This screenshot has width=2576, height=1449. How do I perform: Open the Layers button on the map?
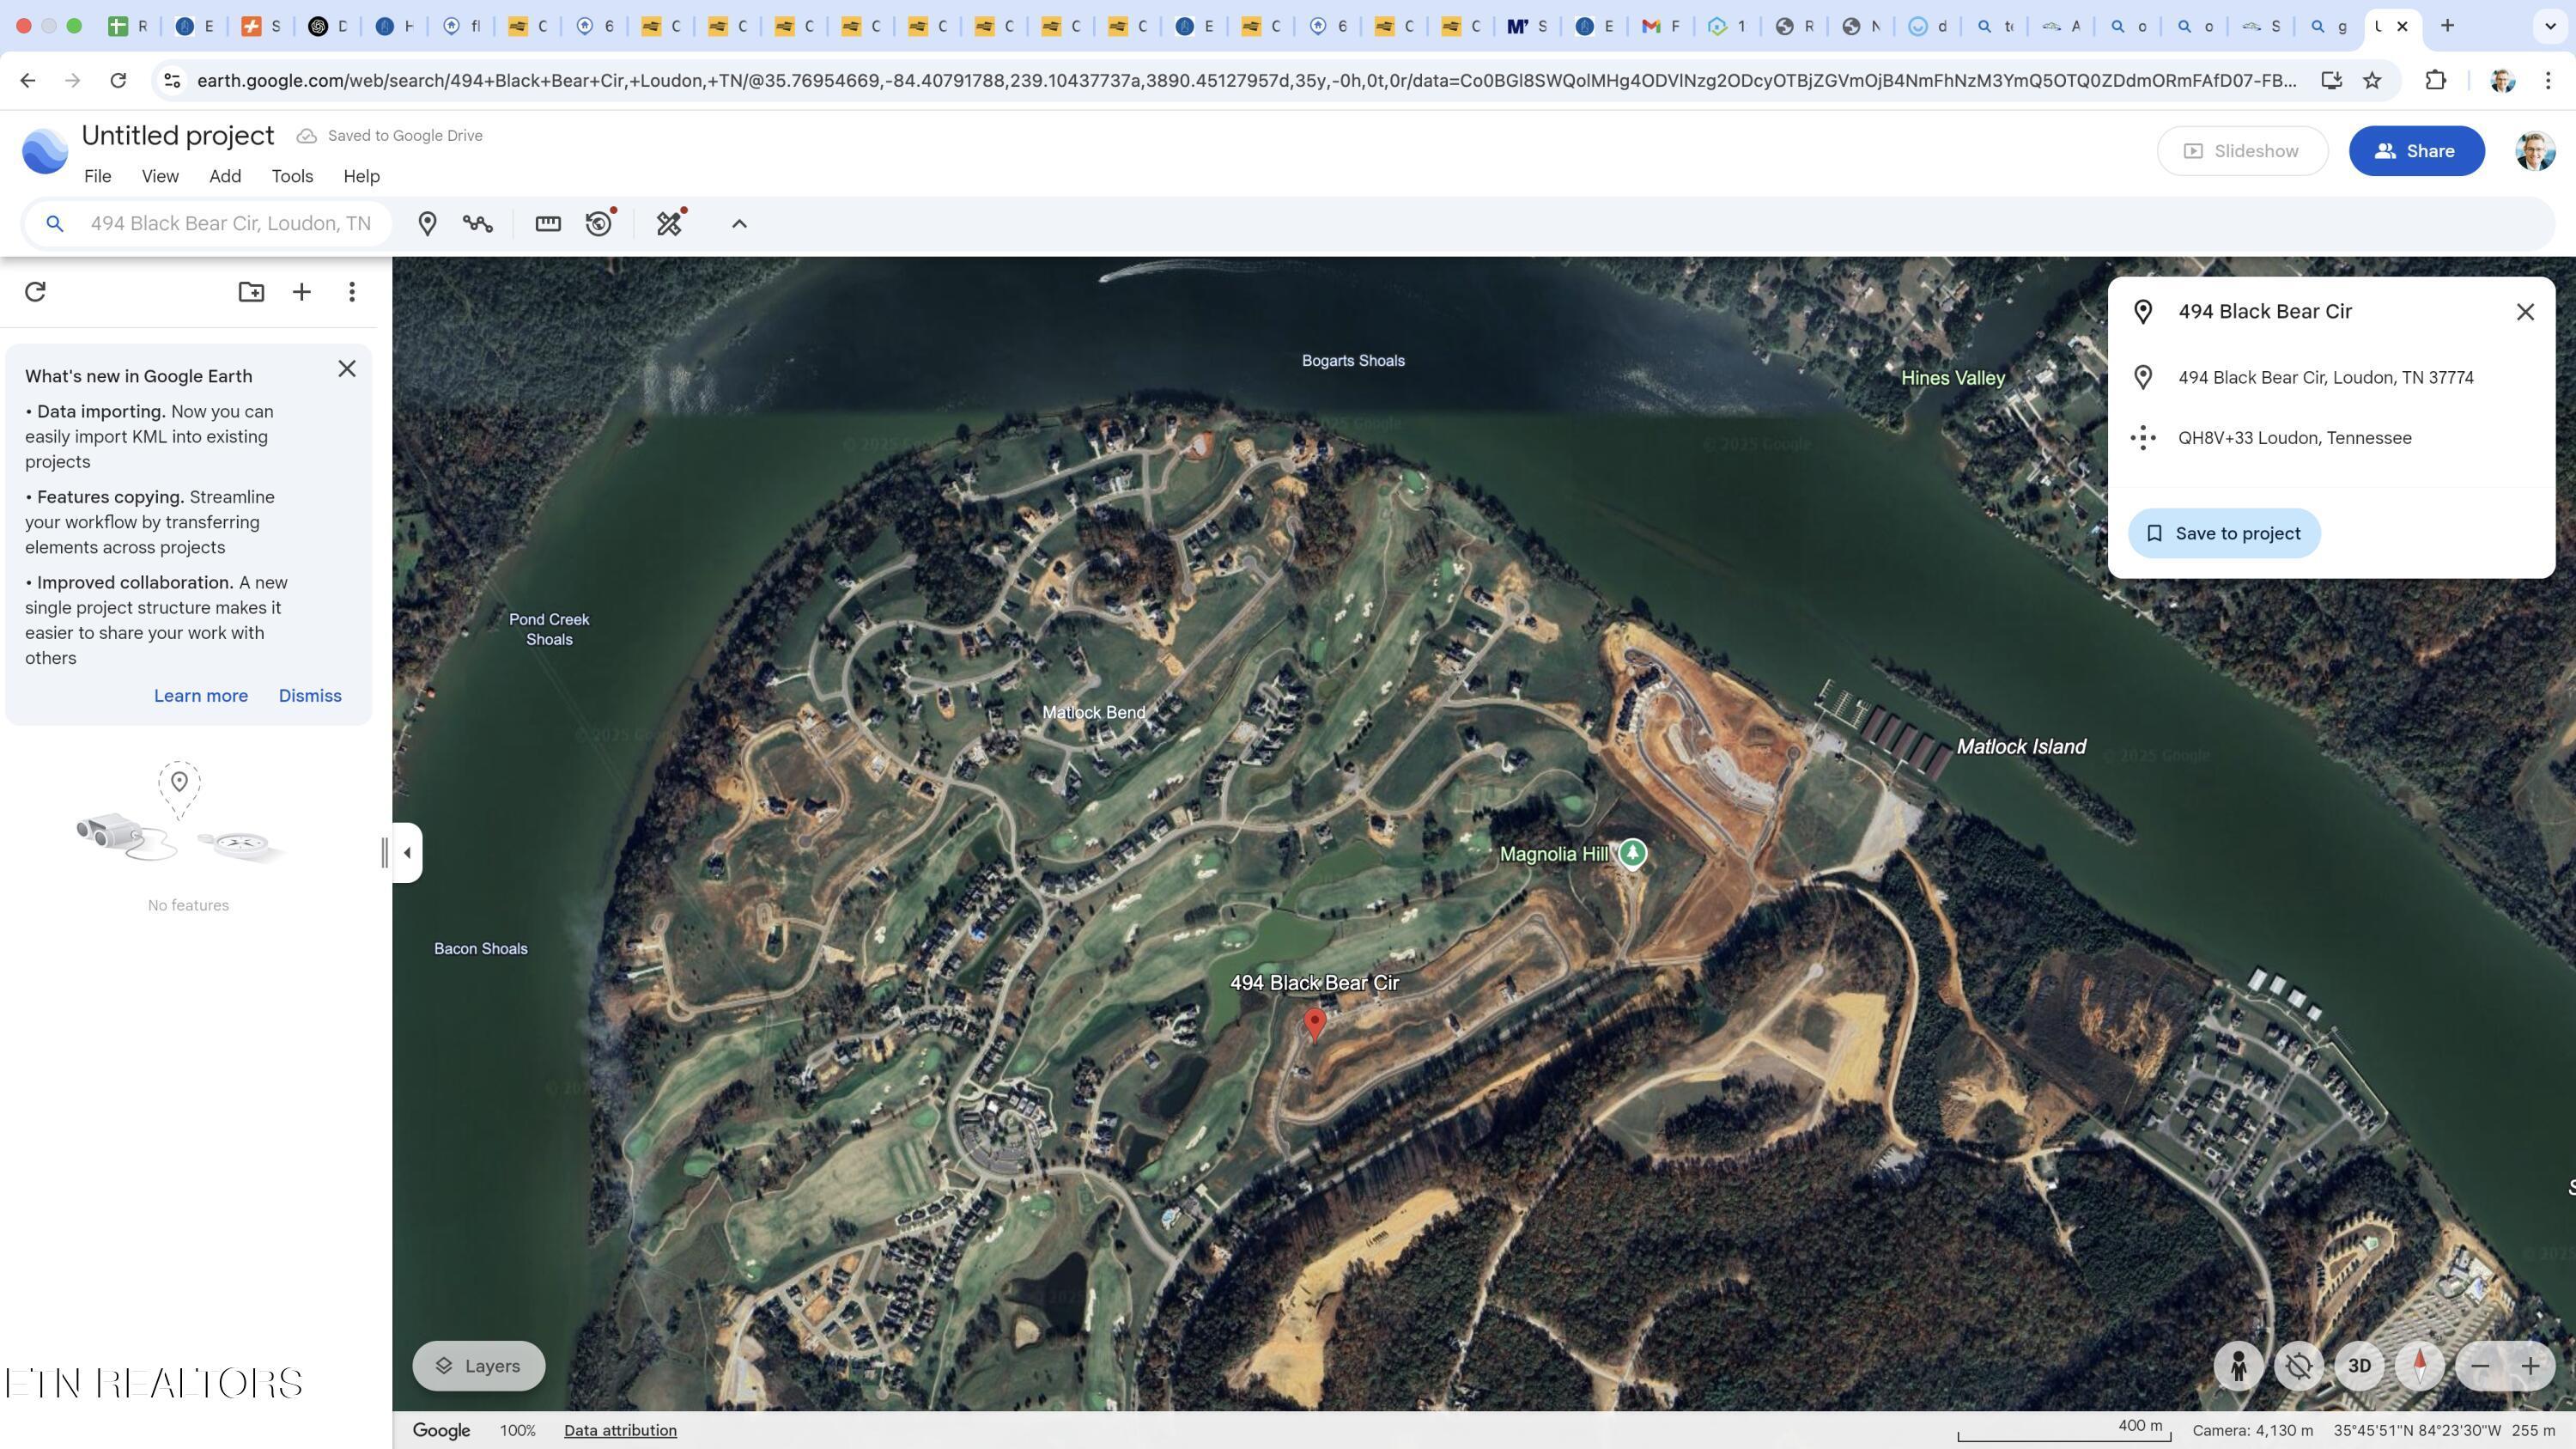[479, 1366]
